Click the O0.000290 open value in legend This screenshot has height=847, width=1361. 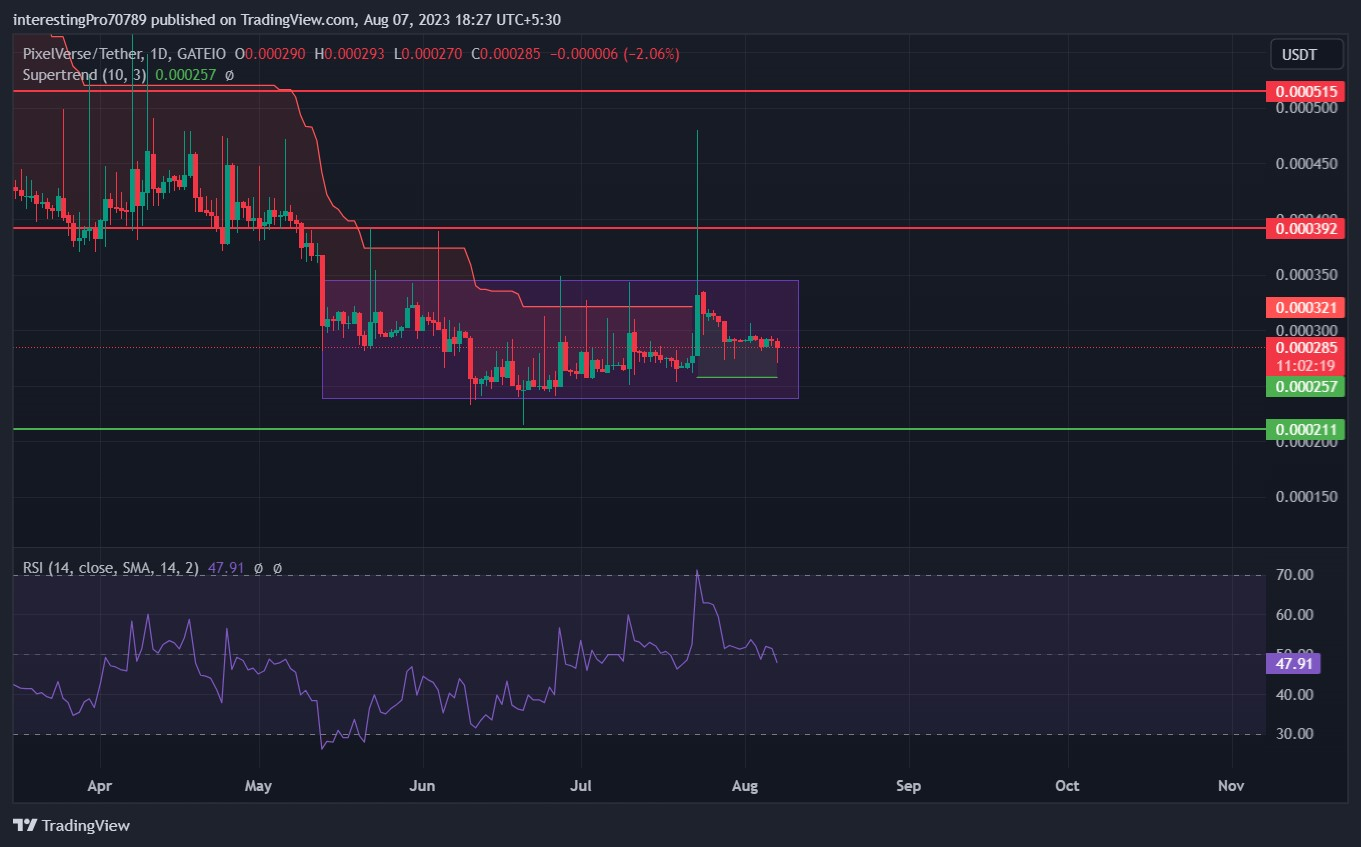(x=270, y=54)
